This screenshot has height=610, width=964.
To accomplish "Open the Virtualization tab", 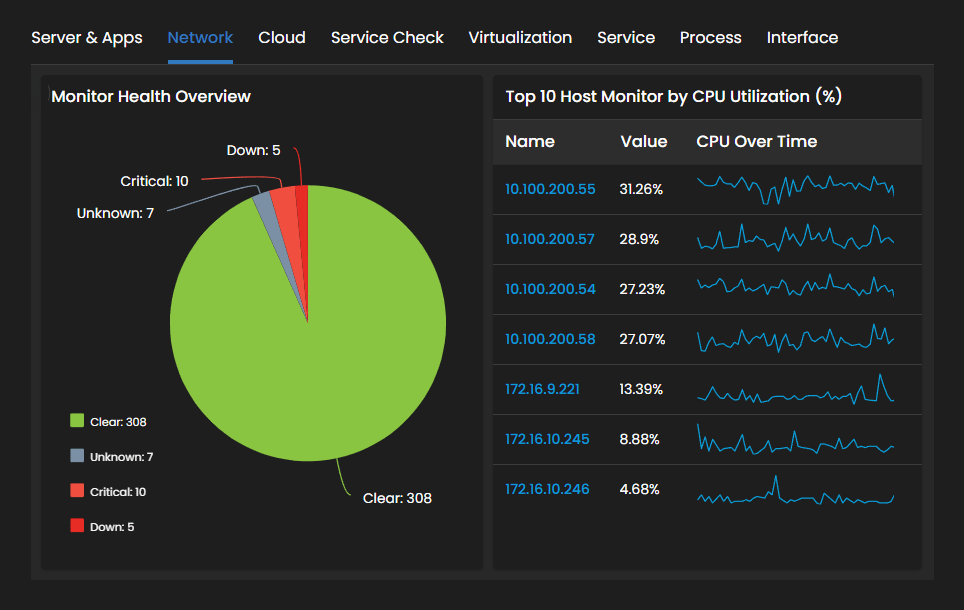I will (x=520, y=37).
